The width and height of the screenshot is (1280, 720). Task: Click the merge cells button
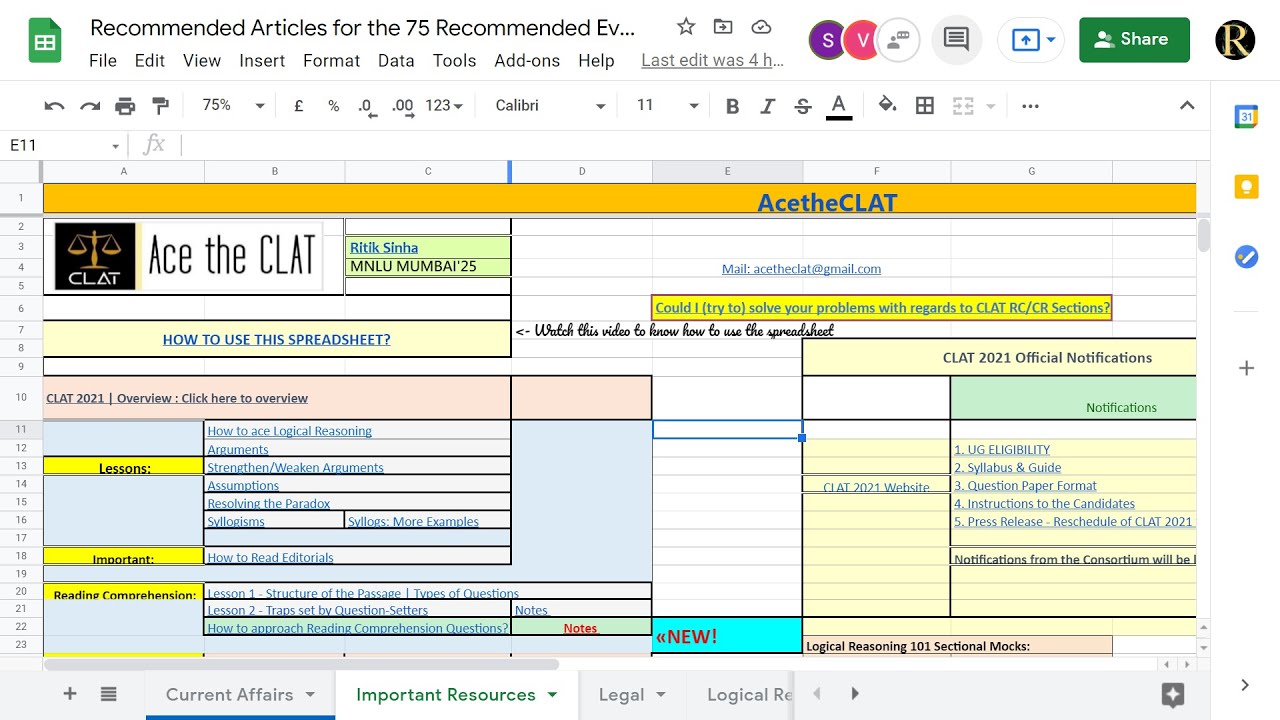(962, 106)
